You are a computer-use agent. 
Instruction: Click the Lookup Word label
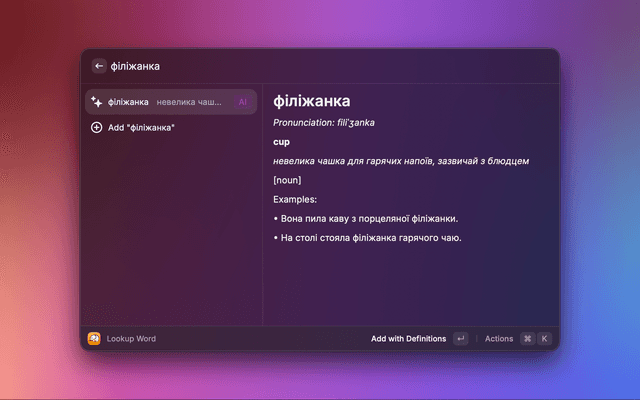tap(131, 339)
